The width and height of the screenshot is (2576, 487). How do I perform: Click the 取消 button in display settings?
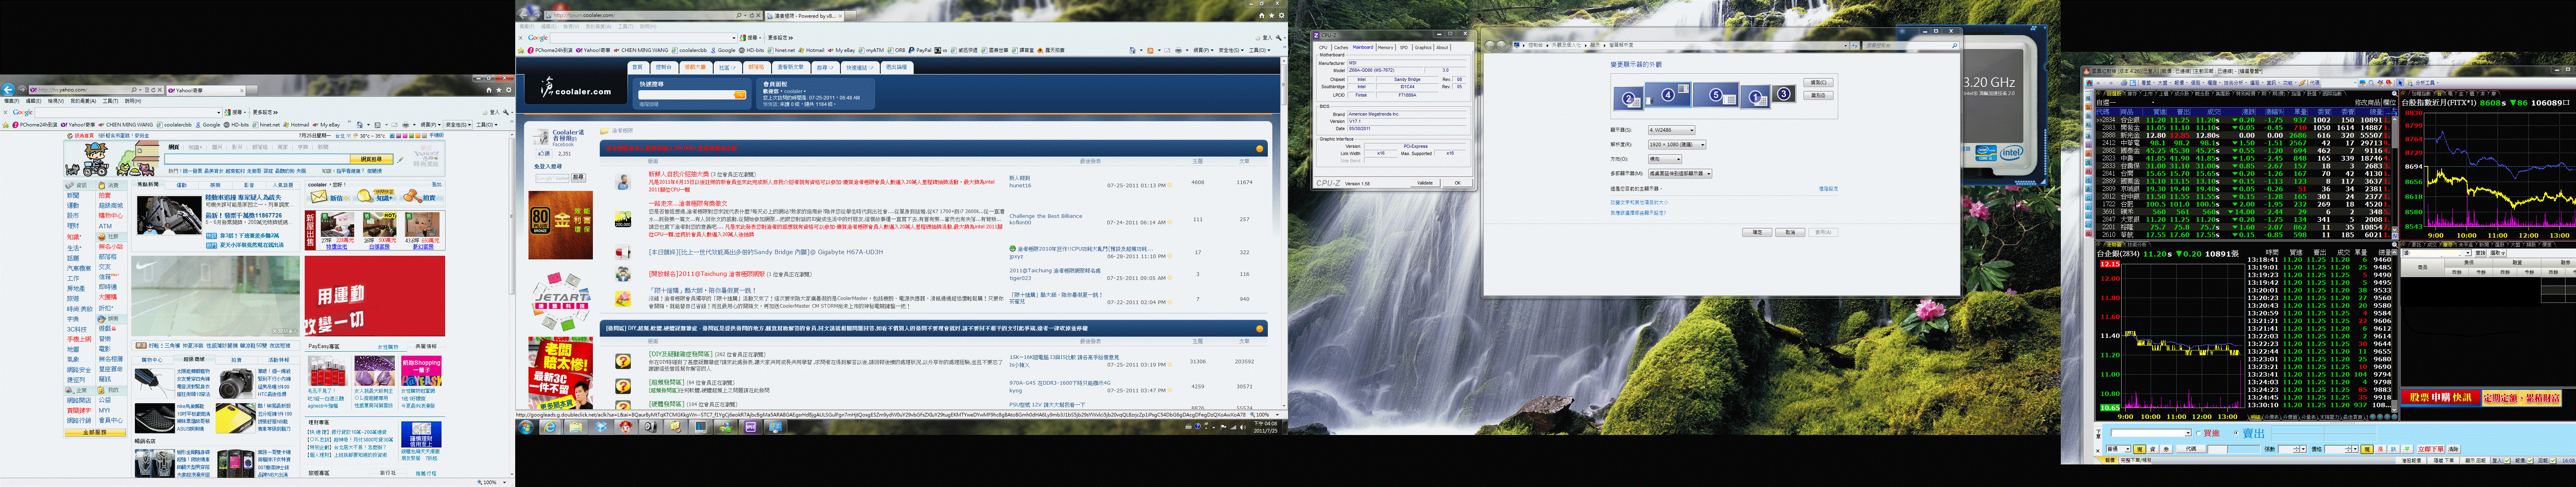point(1790,232)
